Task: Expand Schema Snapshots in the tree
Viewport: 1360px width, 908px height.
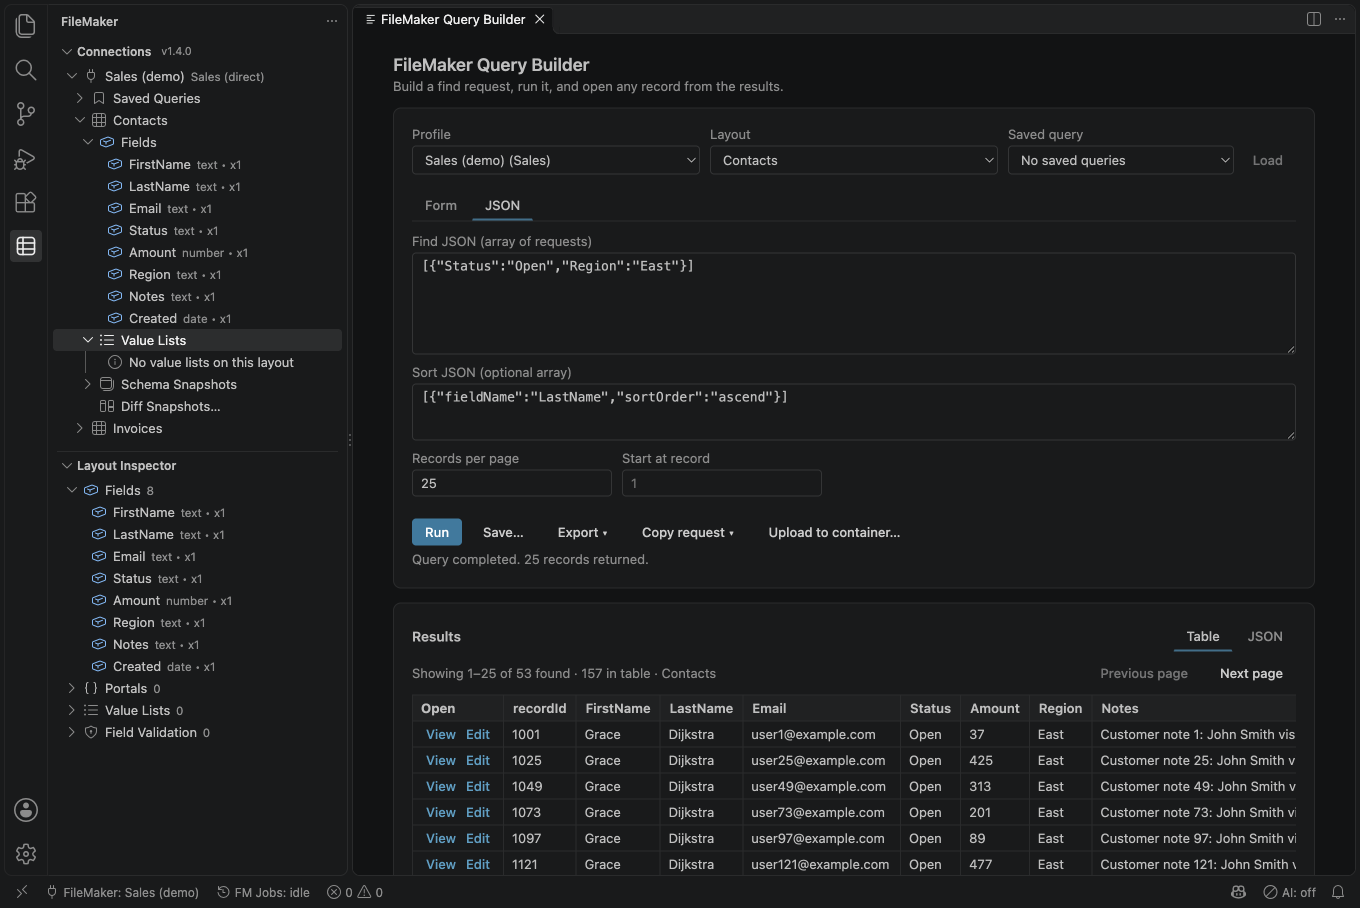Action: coord(88,384)
